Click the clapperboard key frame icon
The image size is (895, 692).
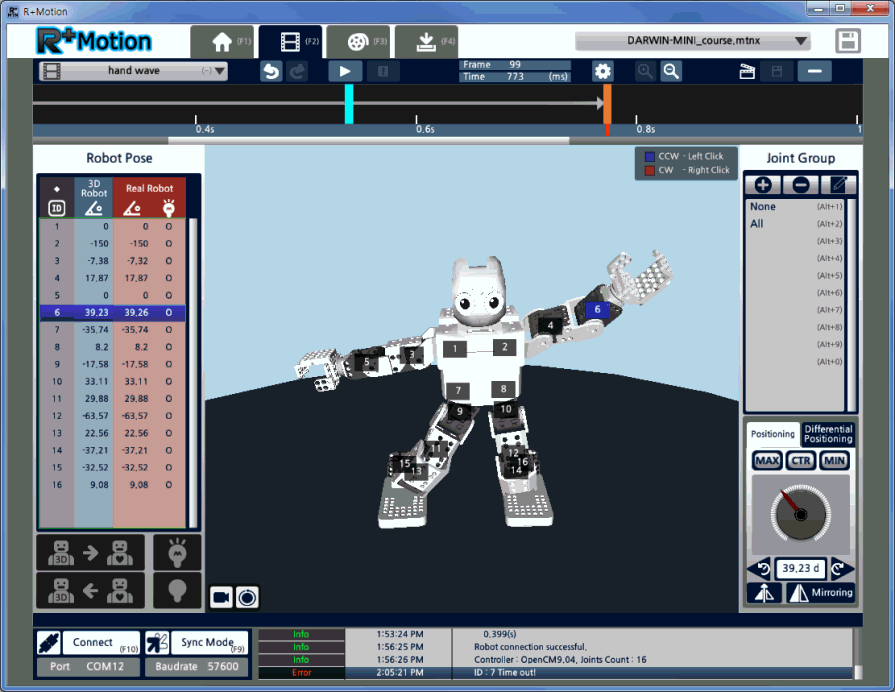(x=747, y=71)
